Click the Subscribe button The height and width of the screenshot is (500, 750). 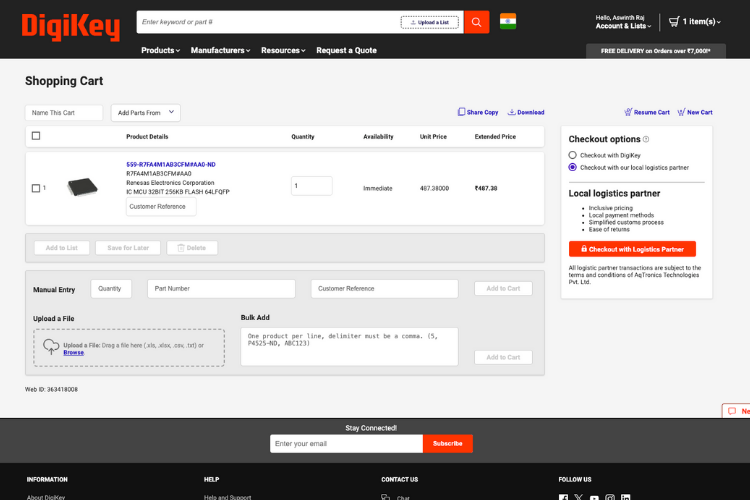pyautogui.click(x=448, y=444)
